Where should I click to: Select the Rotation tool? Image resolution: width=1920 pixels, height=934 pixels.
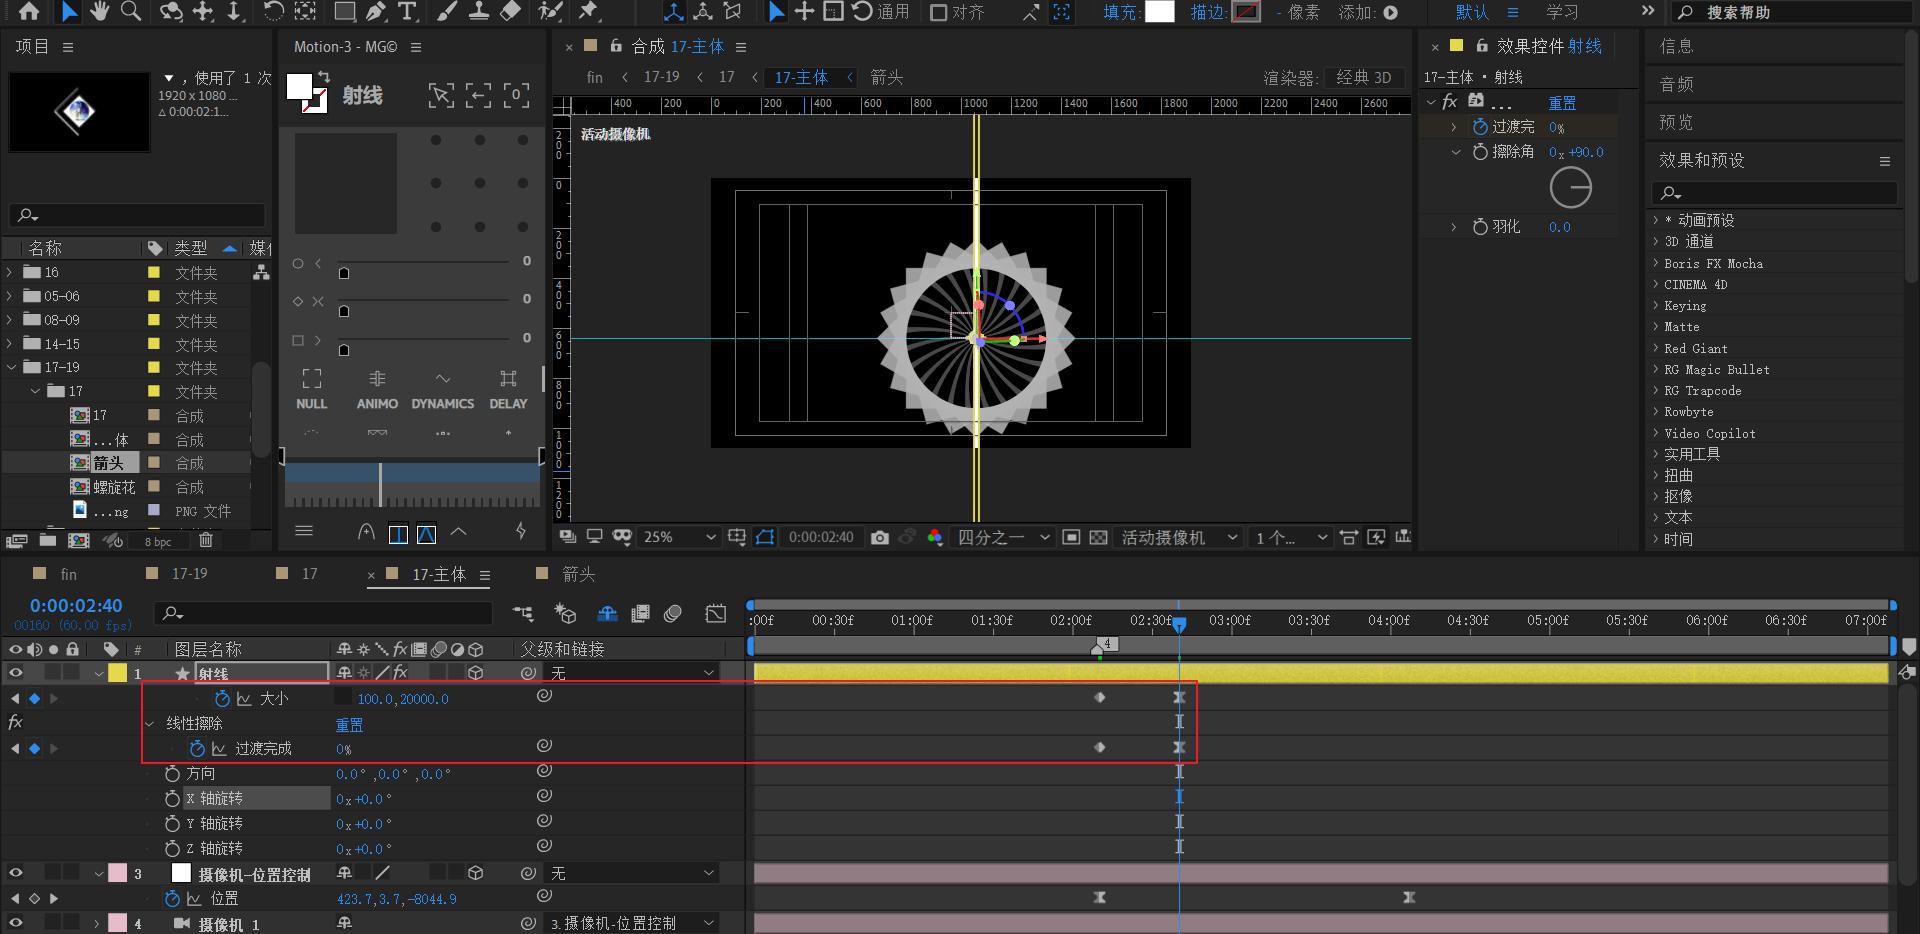click(x=273, y=11)
